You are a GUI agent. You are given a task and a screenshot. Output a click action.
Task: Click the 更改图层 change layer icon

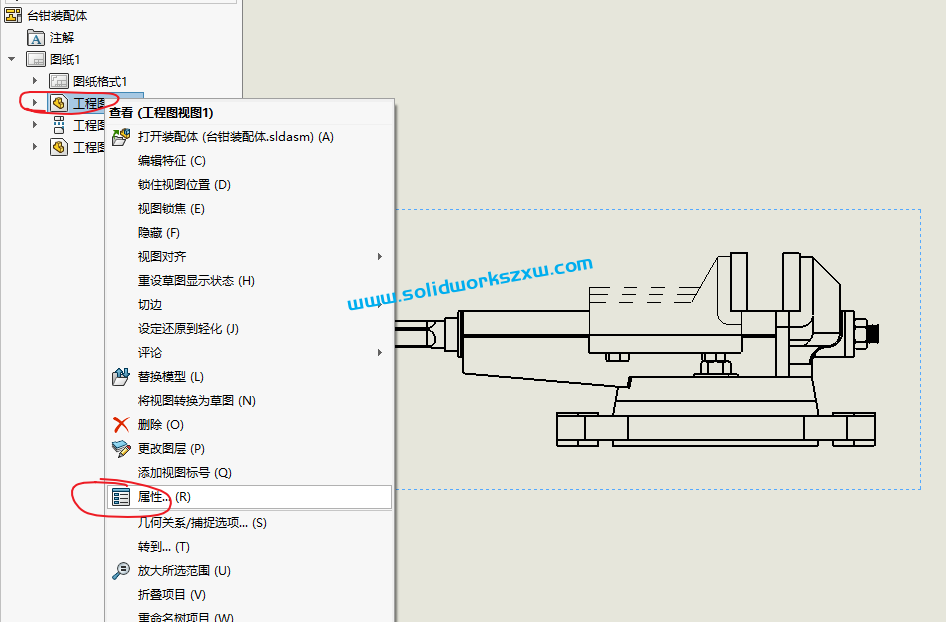point(121,449)
